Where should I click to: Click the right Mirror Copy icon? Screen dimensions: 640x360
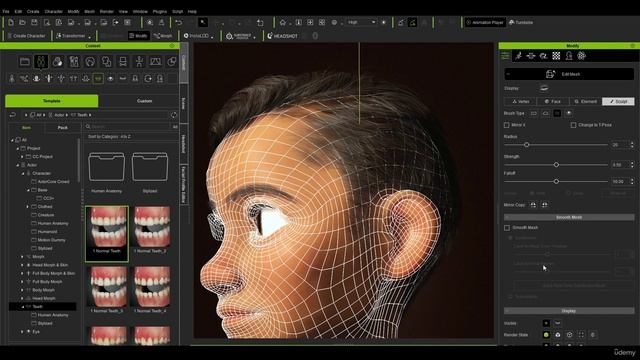point(544,205)
